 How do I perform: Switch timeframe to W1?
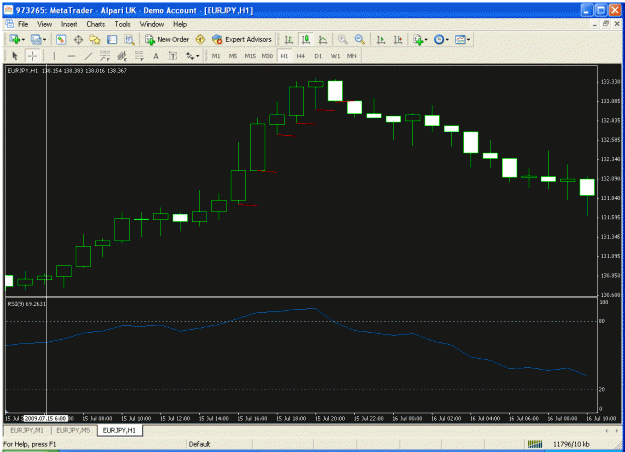coord(335,56)
